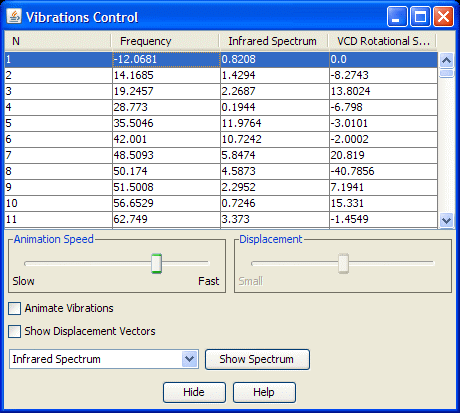The image size is (460, 413).
Task: Click the Java icon in title bar
Action: click(x=14, y=16)
